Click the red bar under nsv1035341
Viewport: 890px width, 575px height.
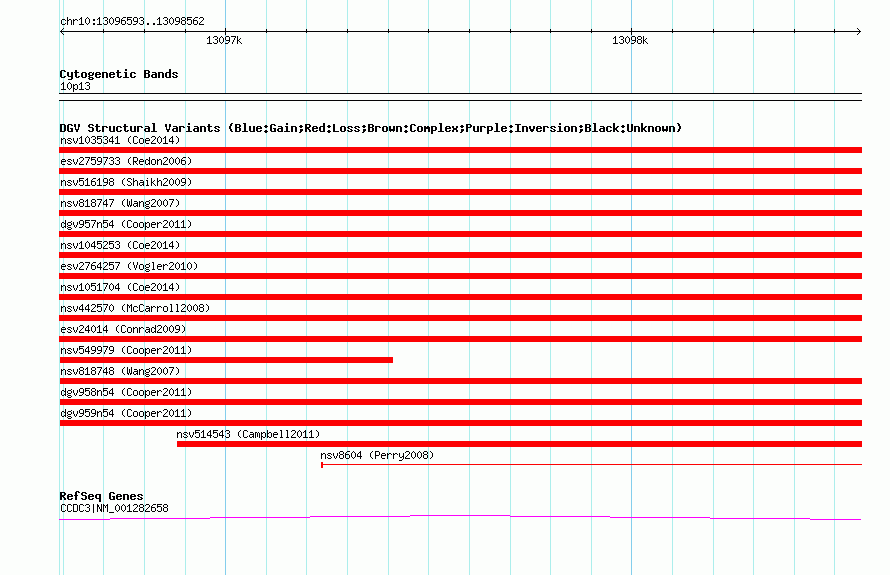pyautogui.click(x=460, y=150)
